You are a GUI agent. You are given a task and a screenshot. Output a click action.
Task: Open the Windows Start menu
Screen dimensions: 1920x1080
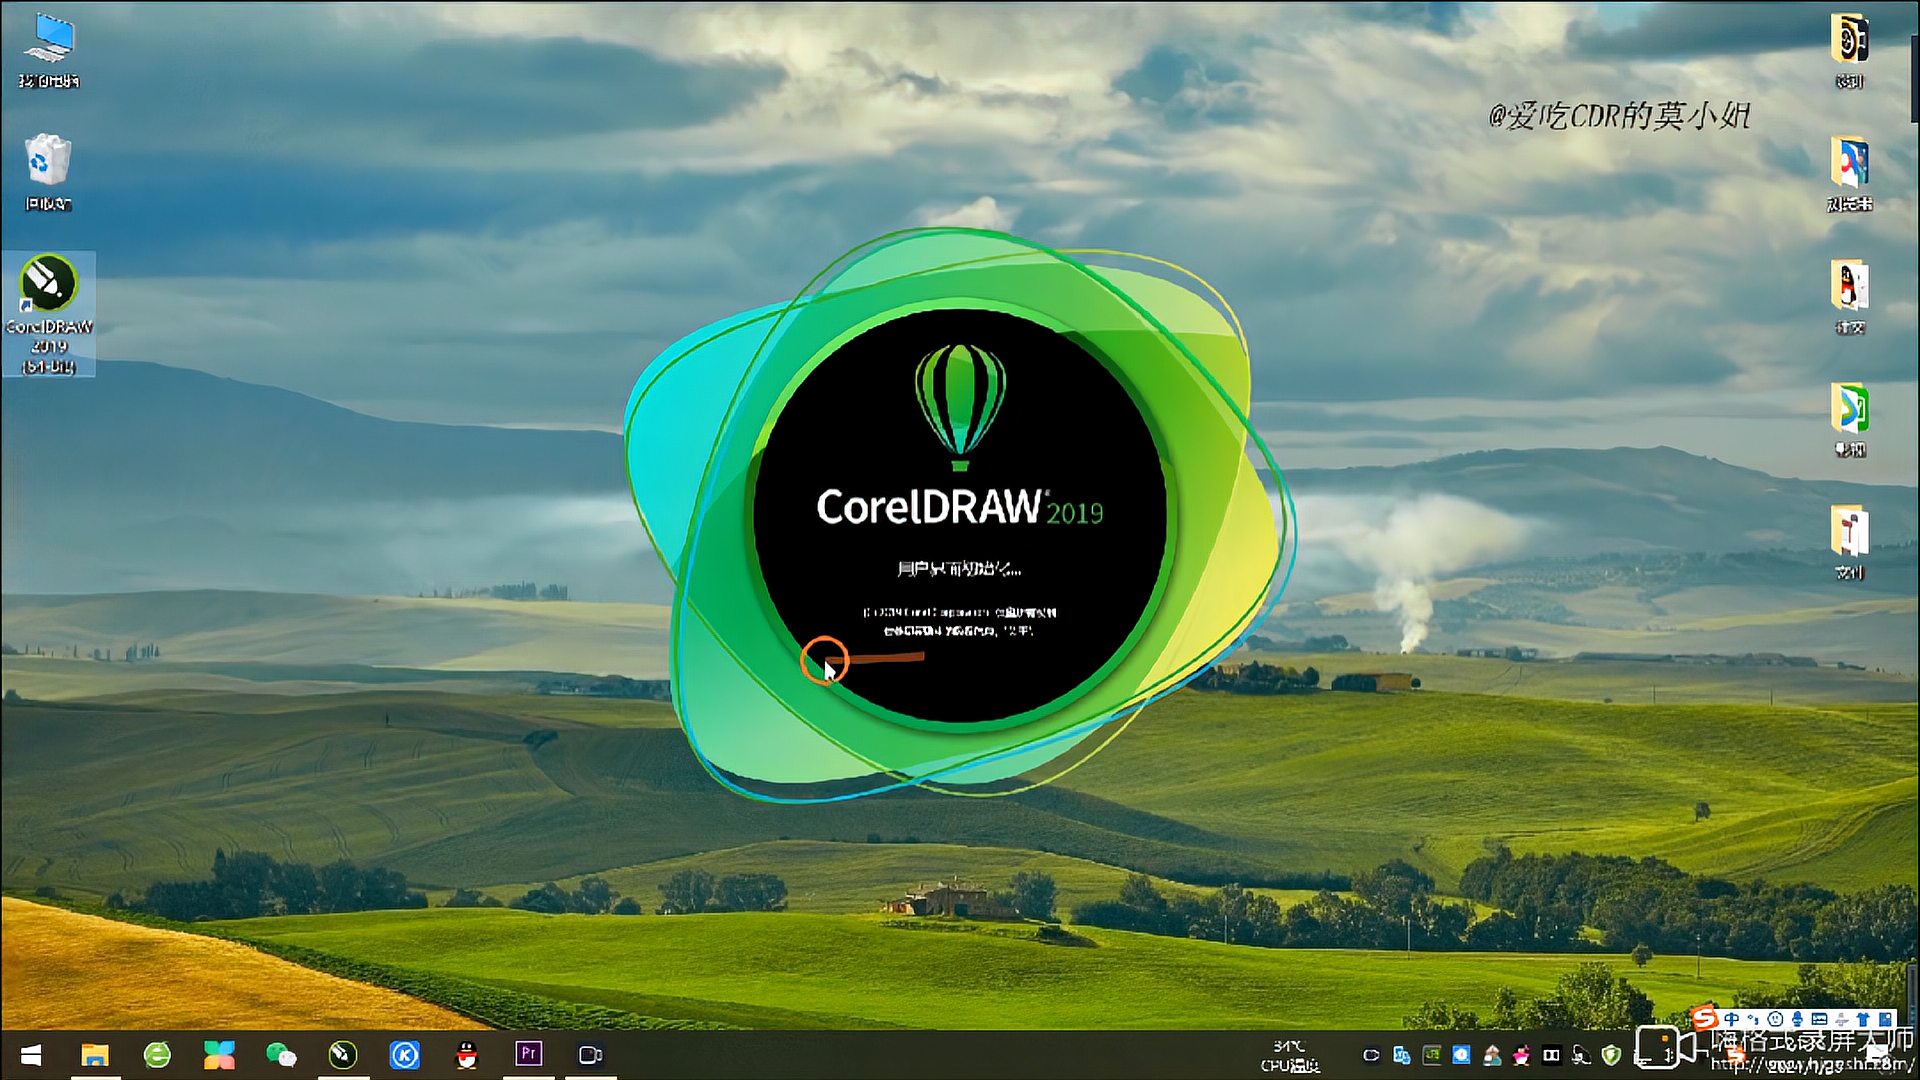pos(31,1055)
